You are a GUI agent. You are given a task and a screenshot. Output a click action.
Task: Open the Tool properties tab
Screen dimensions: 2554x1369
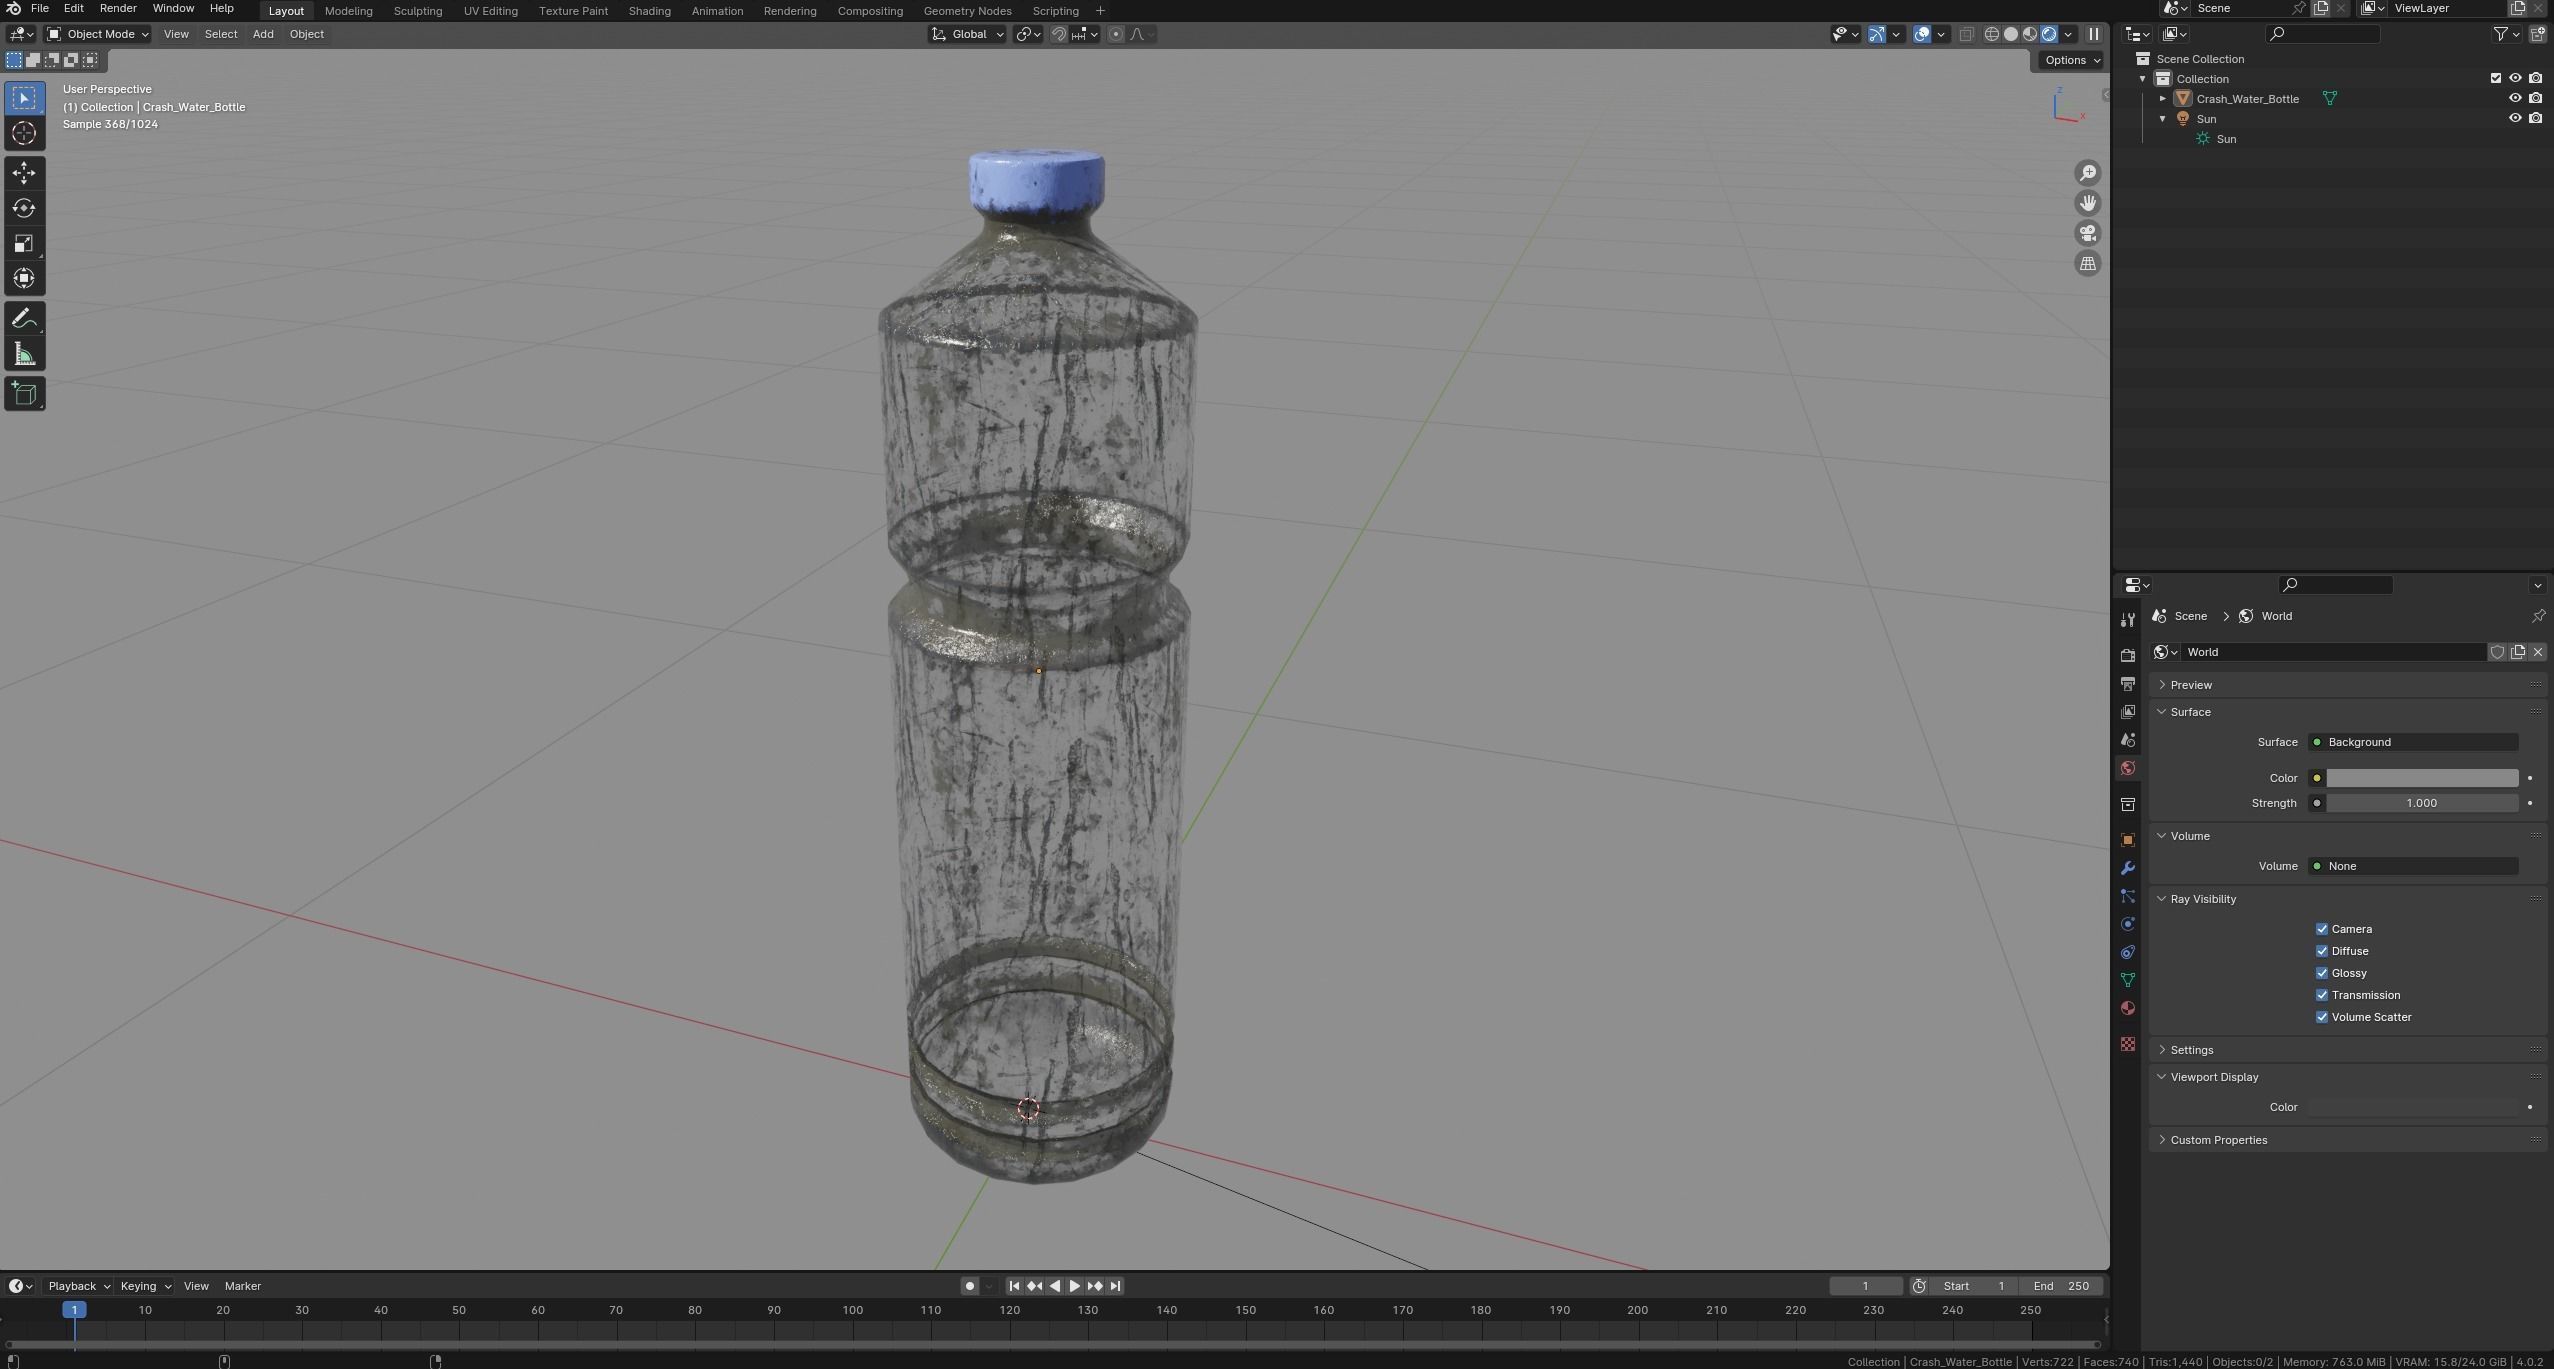click(2127, 620)
